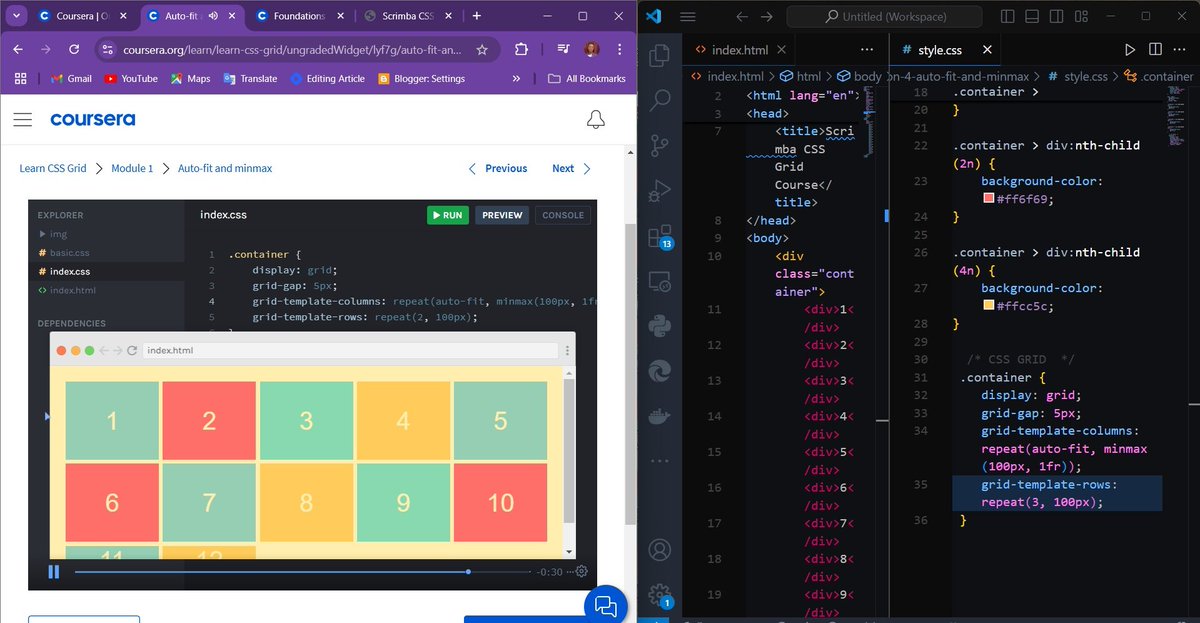Expand the DEPENDENCIES section in Explorer
The image size is (1200, 623).
(71, 323)
